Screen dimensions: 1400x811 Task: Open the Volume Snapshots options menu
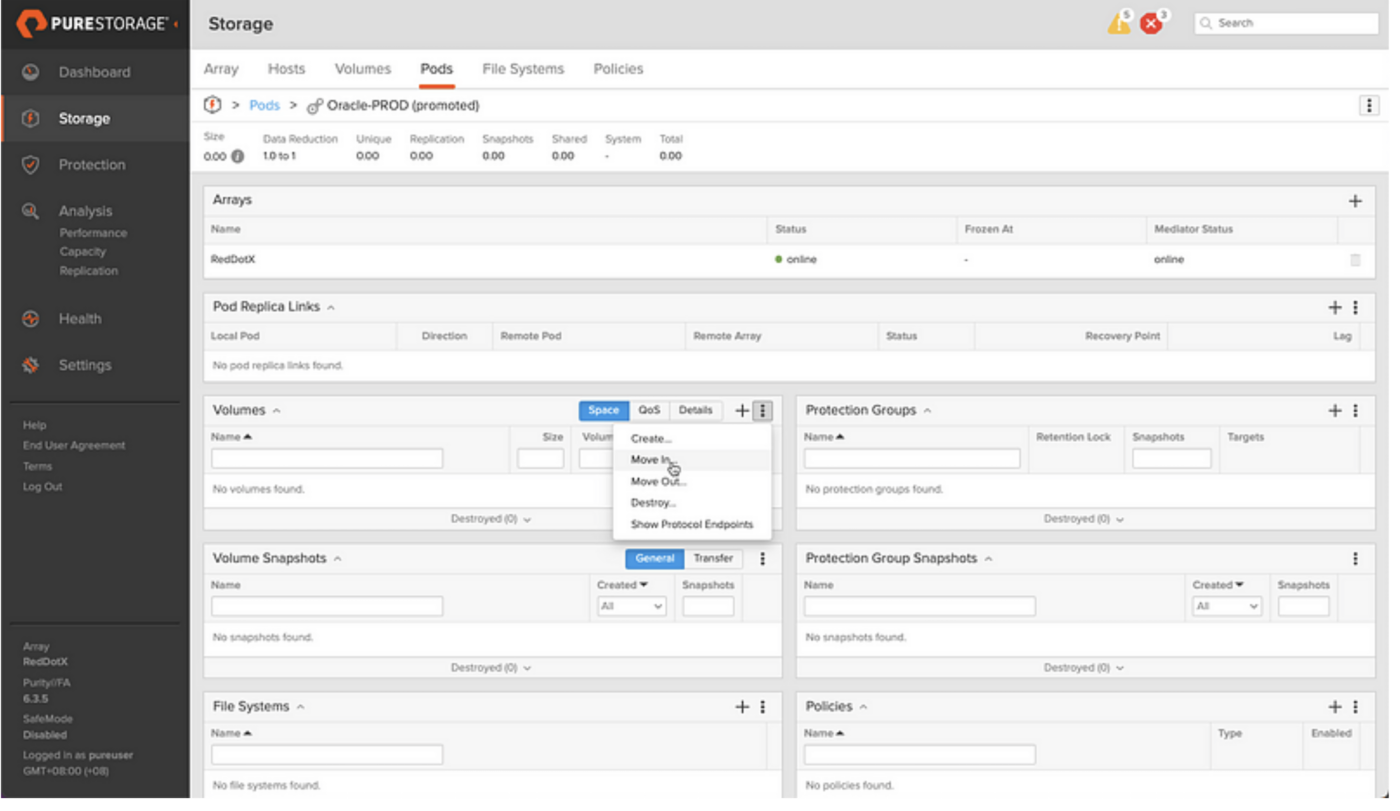(763, 559)
